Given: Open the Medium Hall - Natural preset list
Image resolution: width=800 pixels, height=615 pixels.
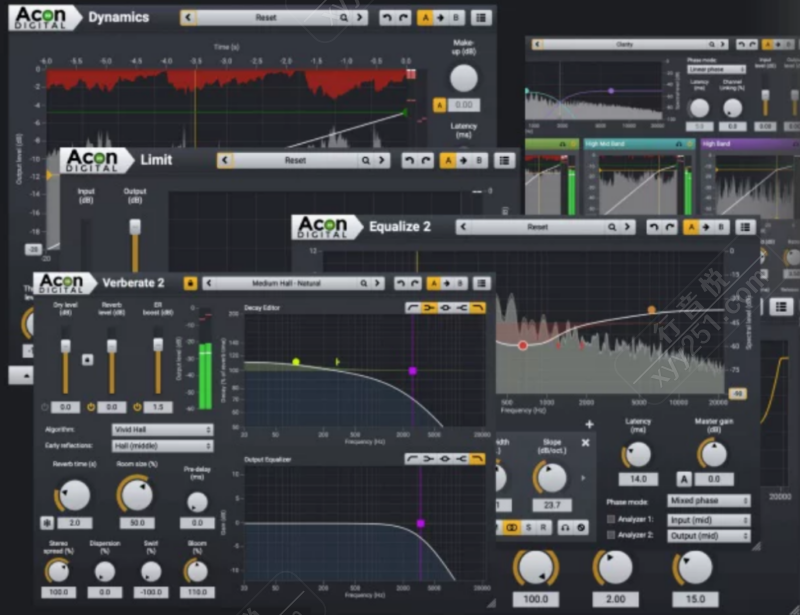Looking at the screenshot, I should 286,283.
